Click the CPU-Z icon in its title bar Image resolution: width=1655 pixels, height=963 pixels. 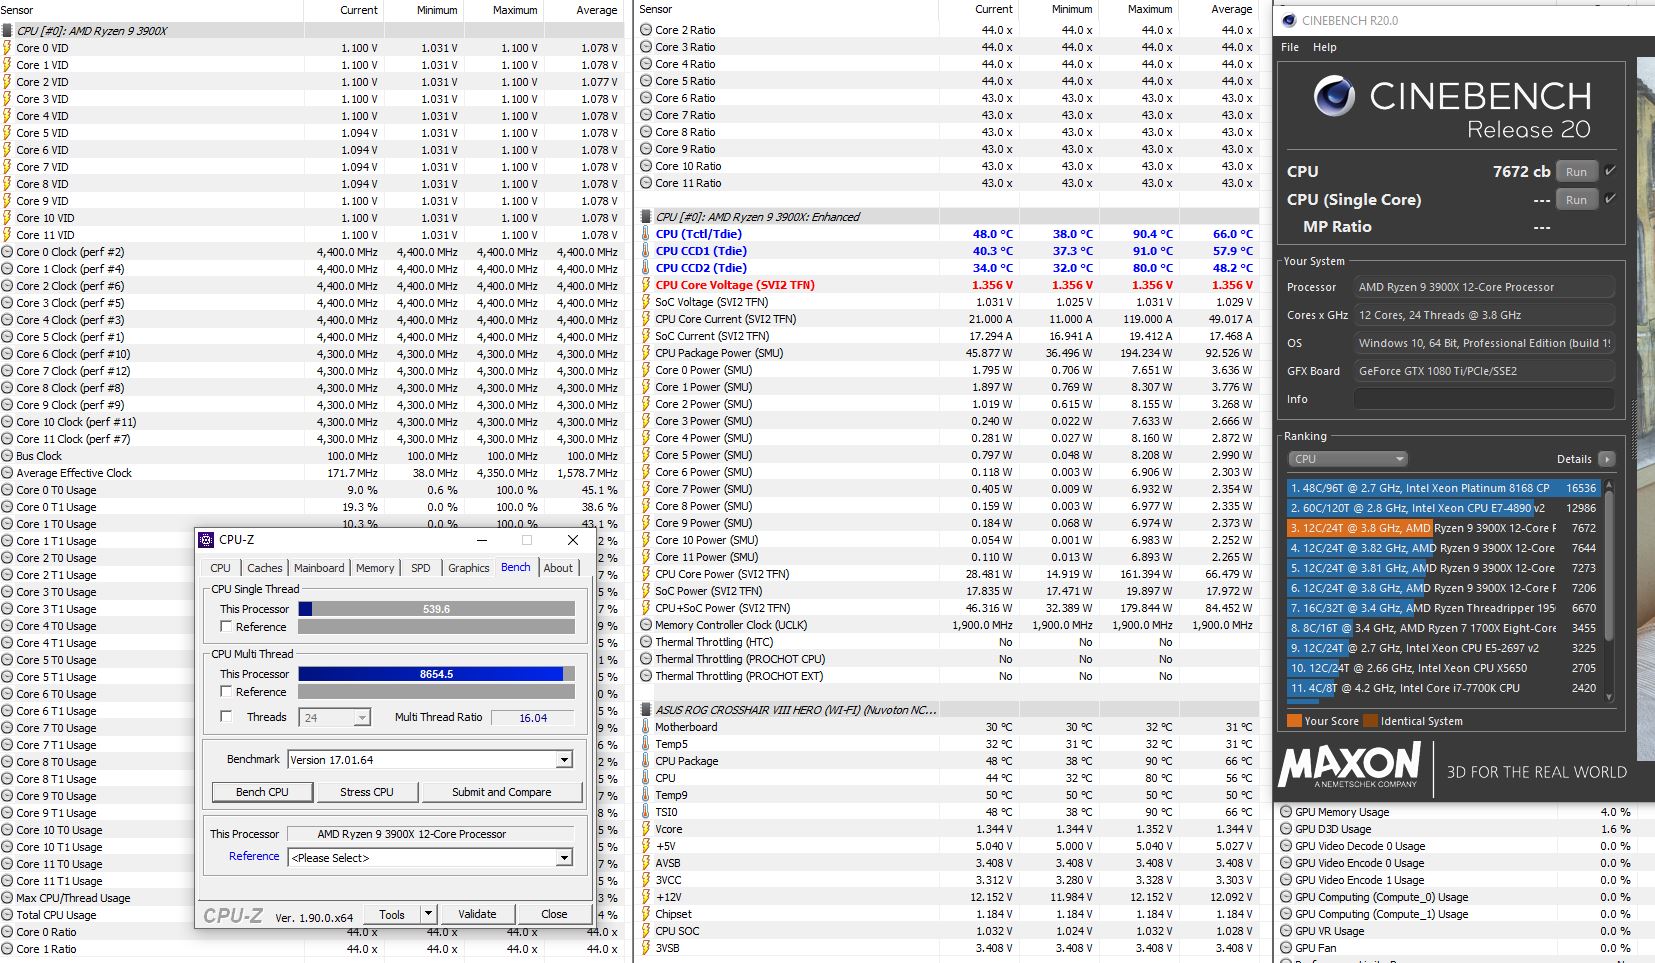206,540
